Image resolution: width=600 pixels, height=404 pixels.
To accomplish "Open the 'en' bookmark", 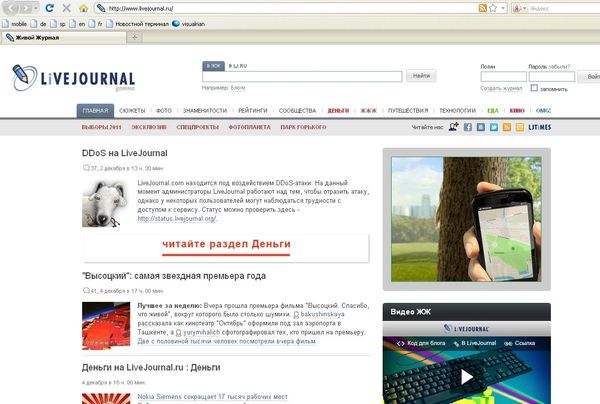I will coord(77,24).
